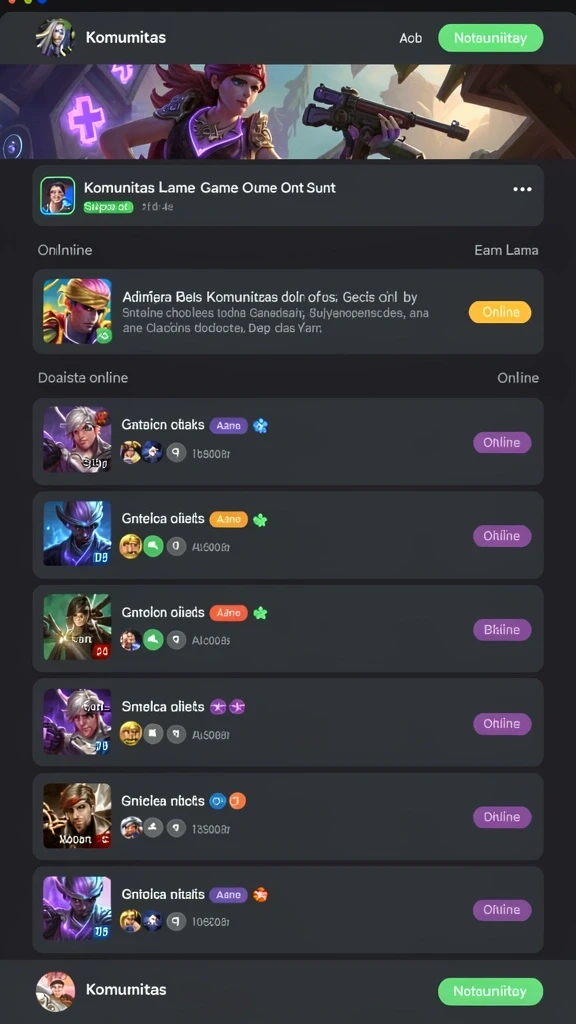Click the green circle icon under Gntelca oliets
The width and height of the screenshot is (576, 1024).
click(x=153, y=546)
